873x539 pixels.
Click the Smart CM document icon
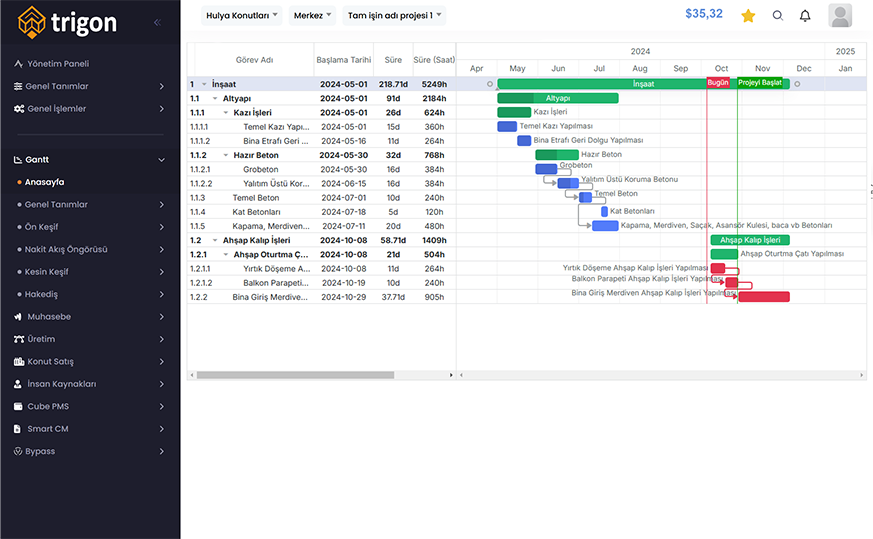(17, 429)
